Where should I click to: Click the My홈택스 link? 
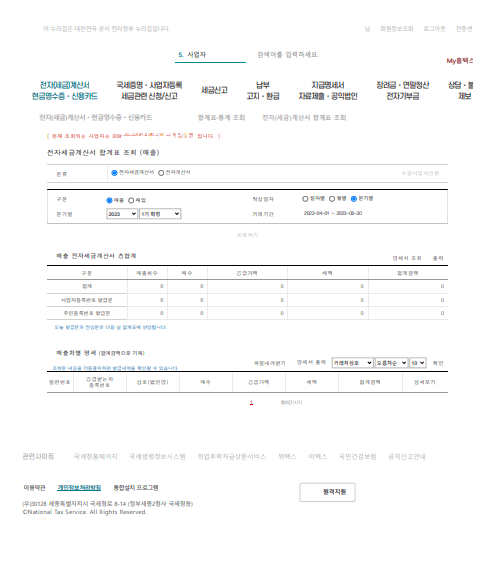pos(460,61)
